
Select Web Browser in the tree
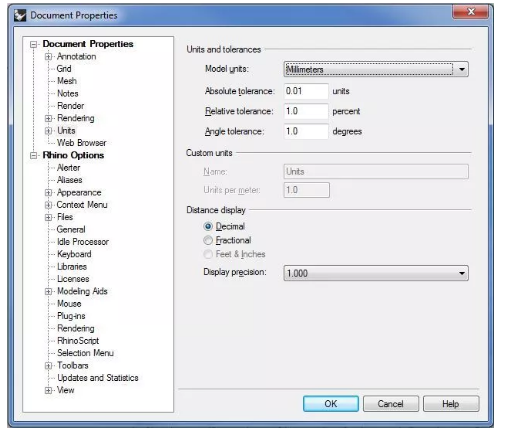(82, 143)
